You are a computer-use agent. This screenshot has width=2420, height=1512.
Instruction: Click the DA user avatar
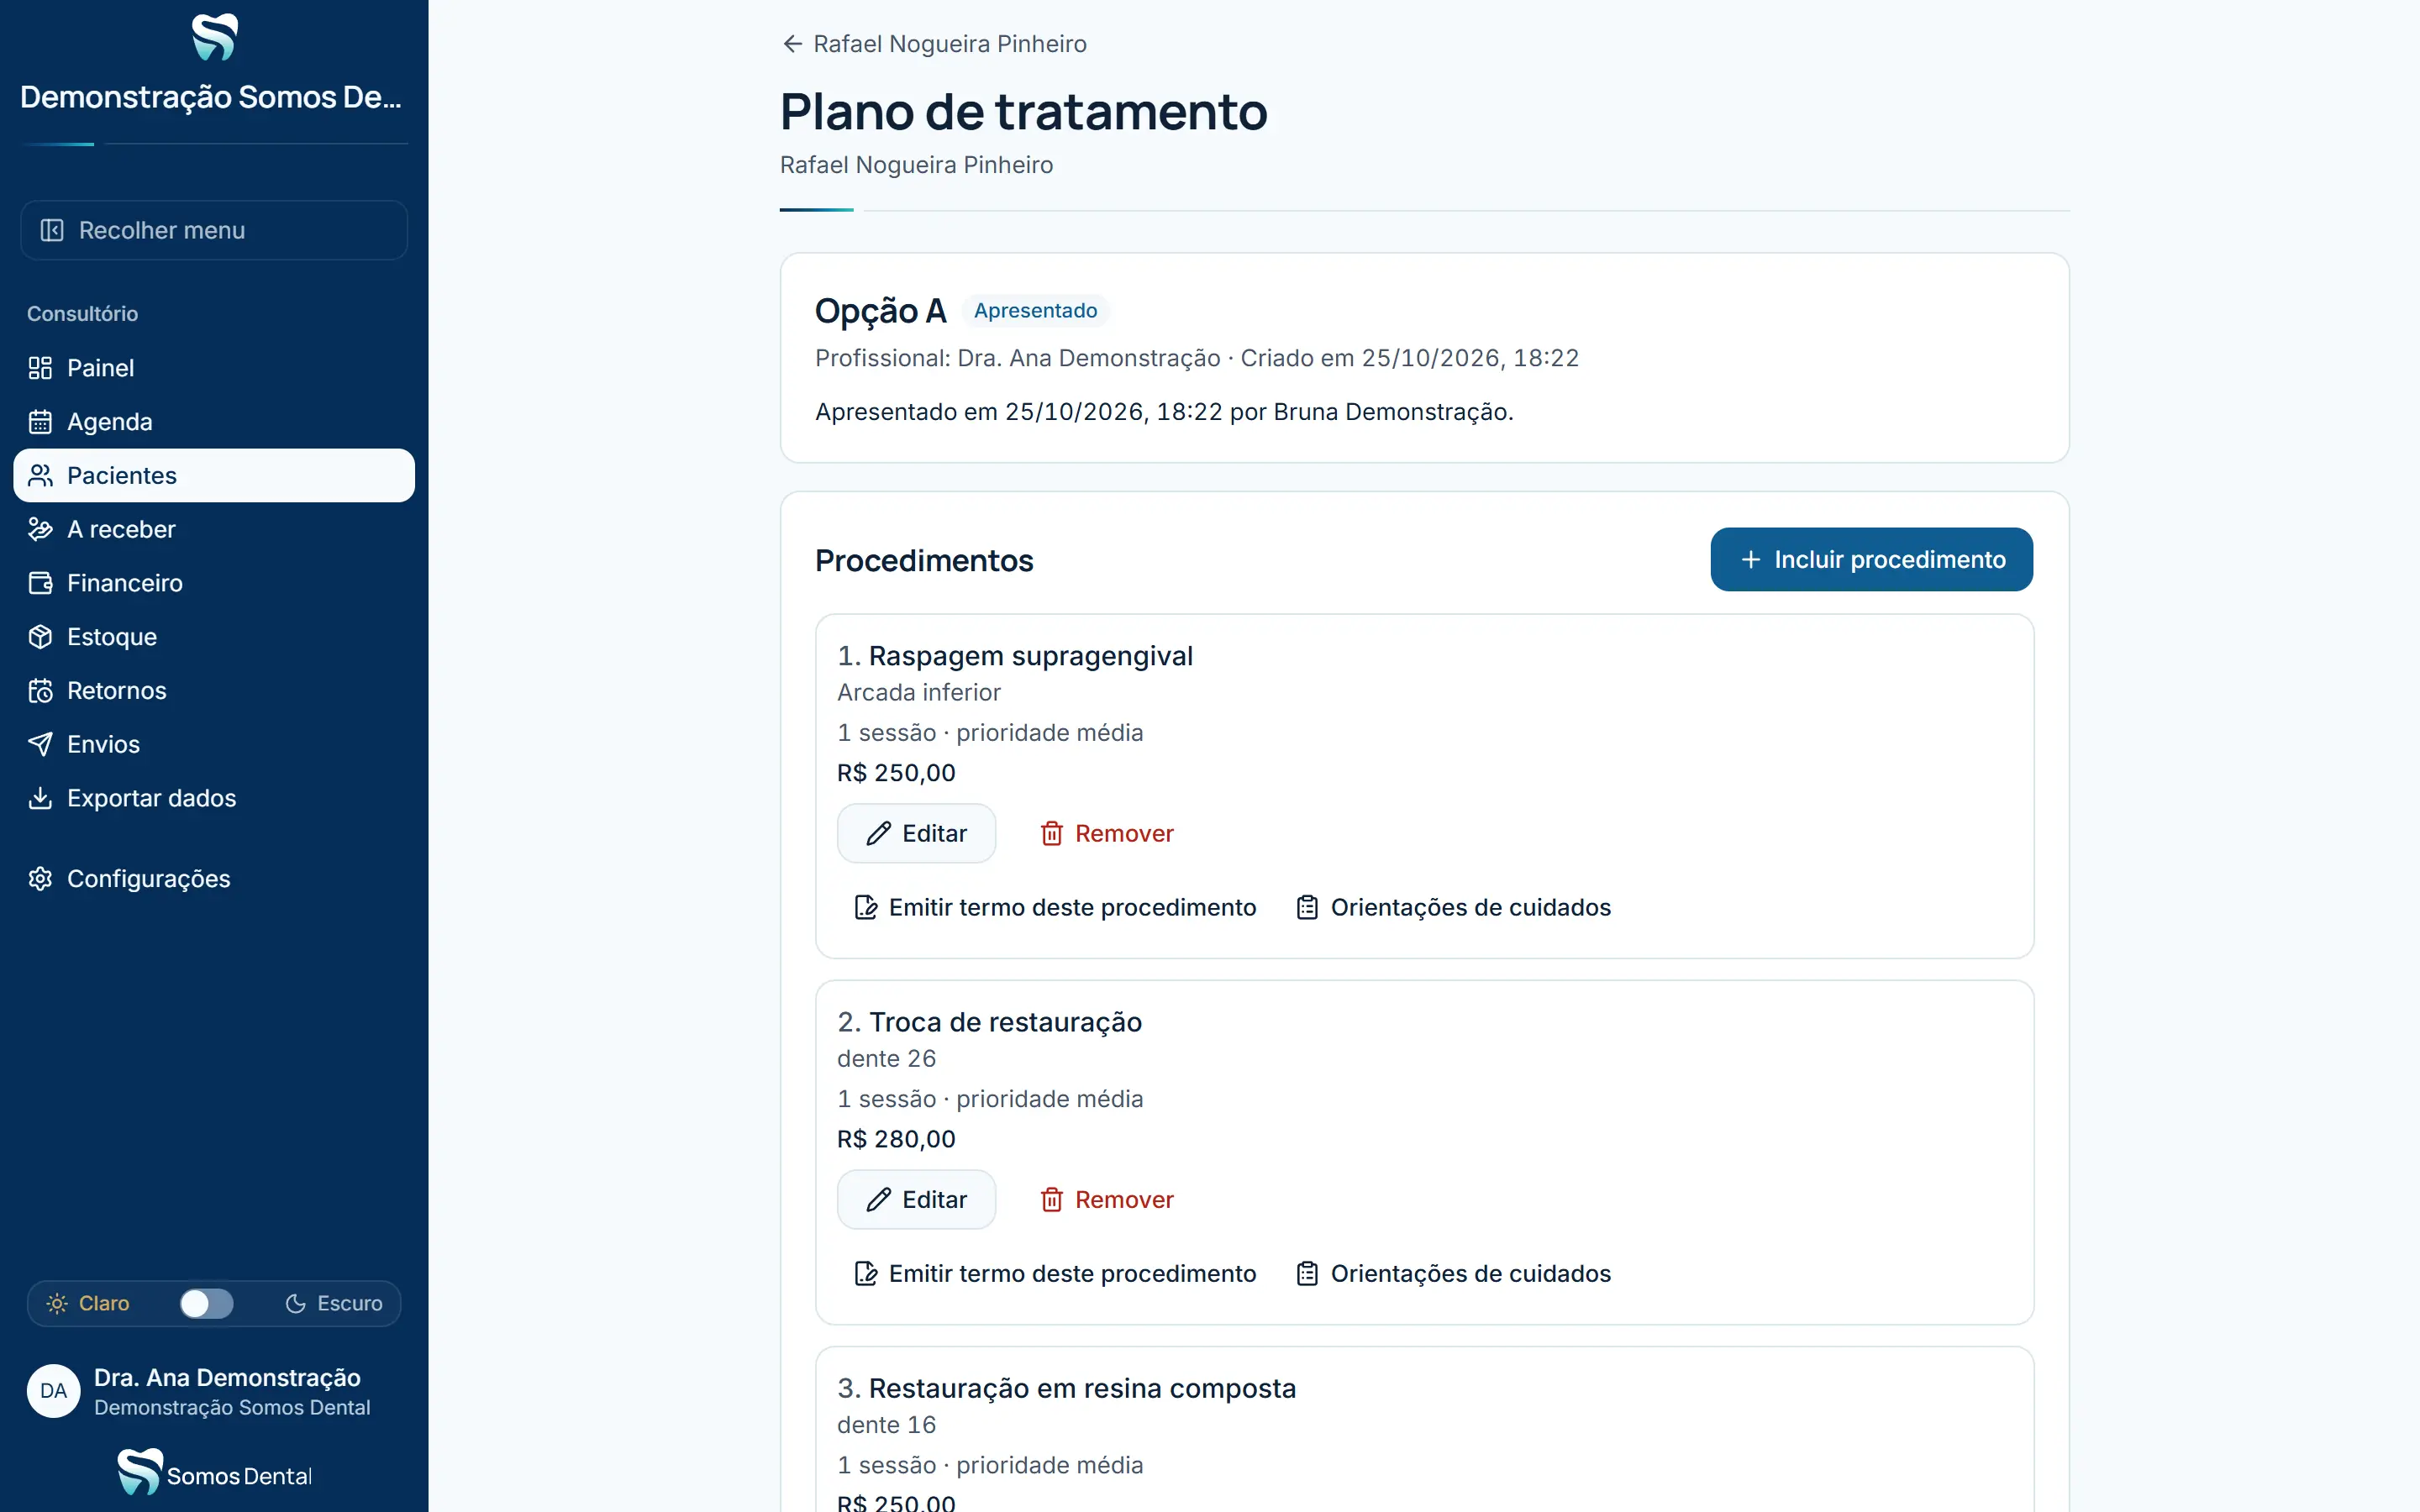pos(53,1391)
